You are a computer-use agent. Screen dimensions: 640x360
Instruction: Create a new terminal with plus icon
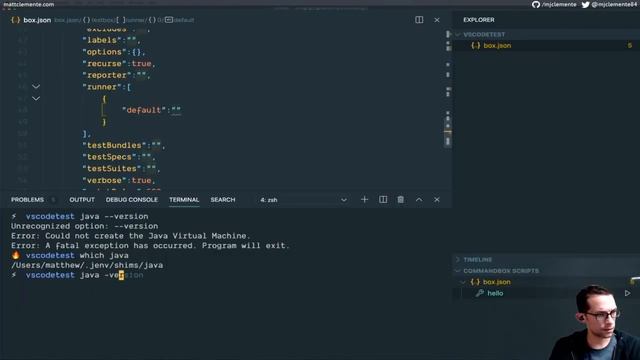coord(364,200)
